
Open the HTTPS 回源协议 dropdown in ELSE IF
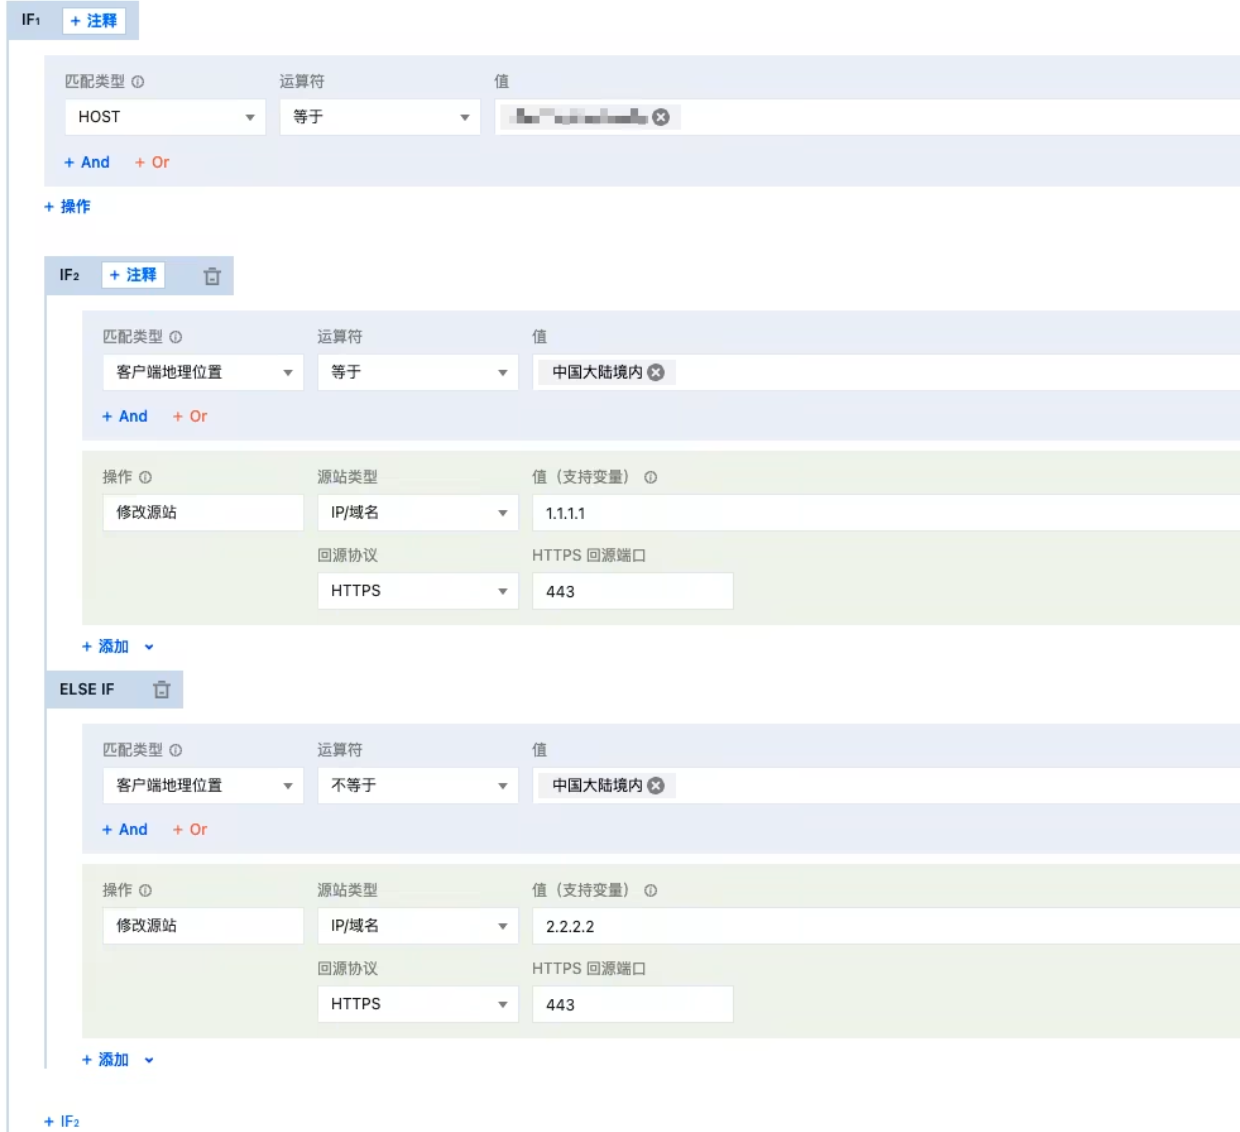(417, 1004)
